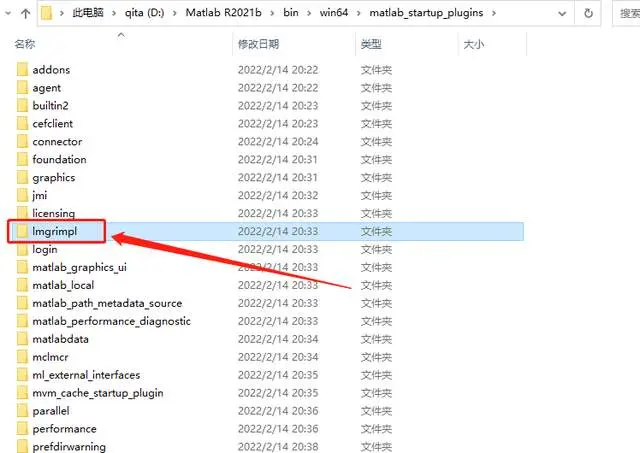Navigate to win64 breadcrumb
Screen dimensions: 640x453
pyautogui.click(x=333, y=13)
